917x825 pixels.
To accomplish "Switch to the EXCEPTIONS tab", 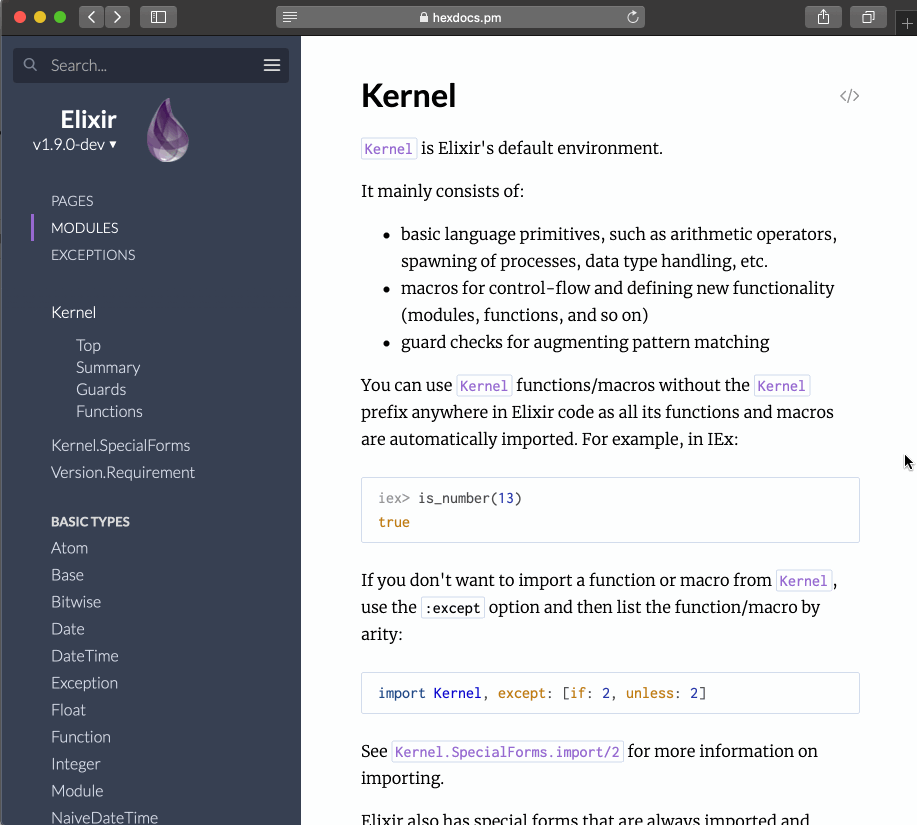I will pos(93,255).
